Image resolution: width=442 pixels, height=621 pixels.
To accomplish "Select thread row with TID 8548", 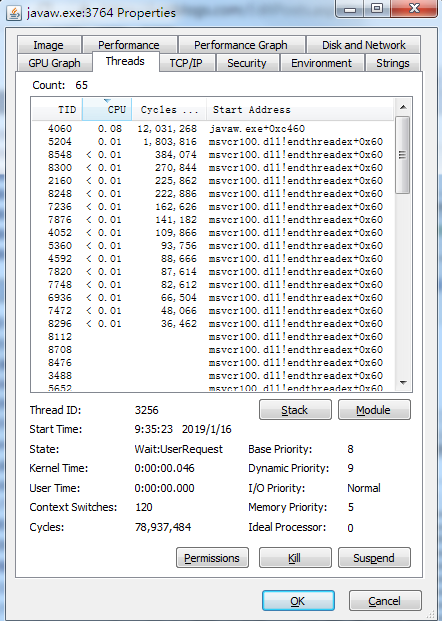I will 213,155.
